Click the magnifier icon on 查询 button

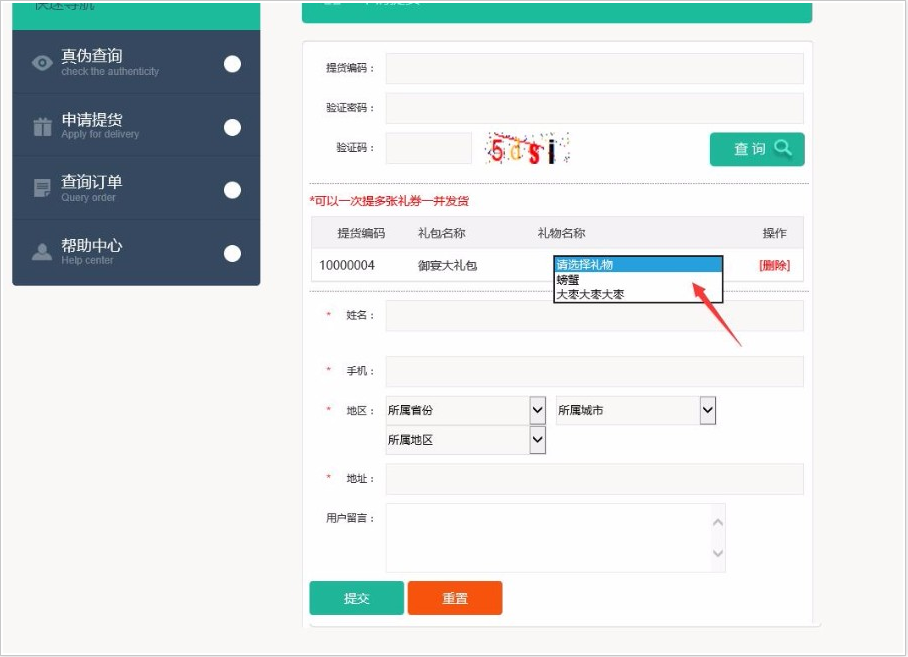pos(783,148)
